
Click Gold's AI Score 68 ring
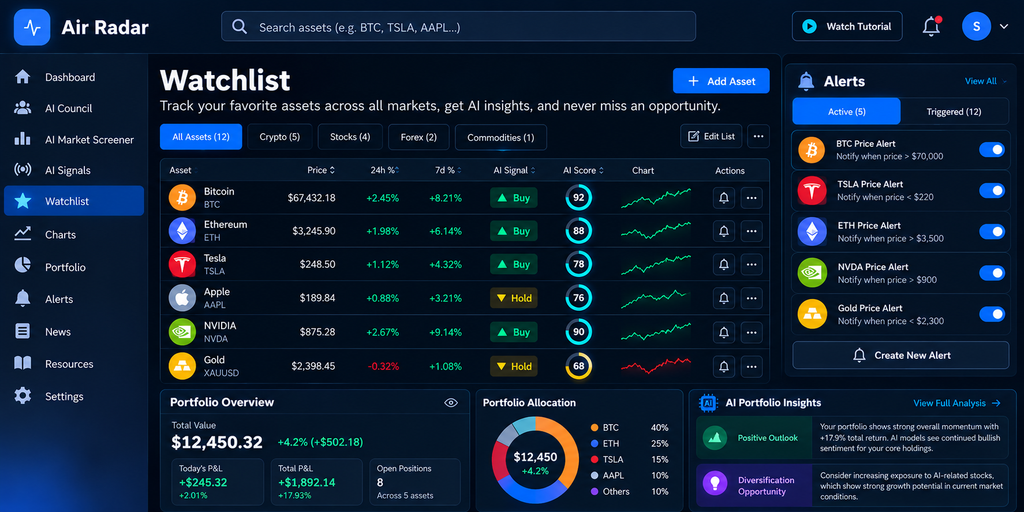click(579, 366)
